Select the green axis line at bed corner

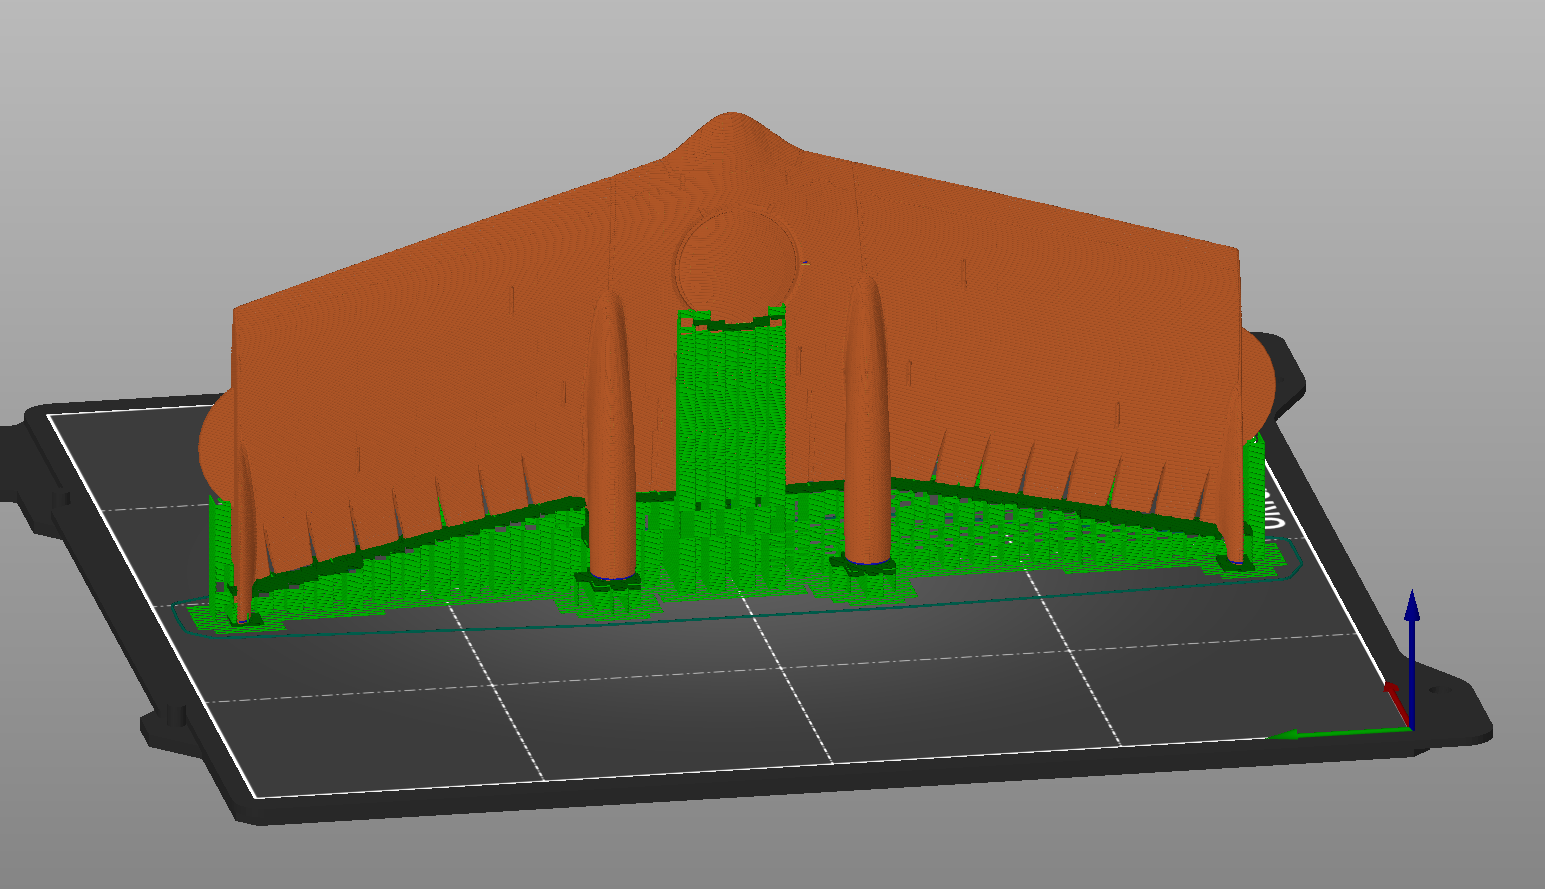pyautogui.click(x=1340, y=734)
